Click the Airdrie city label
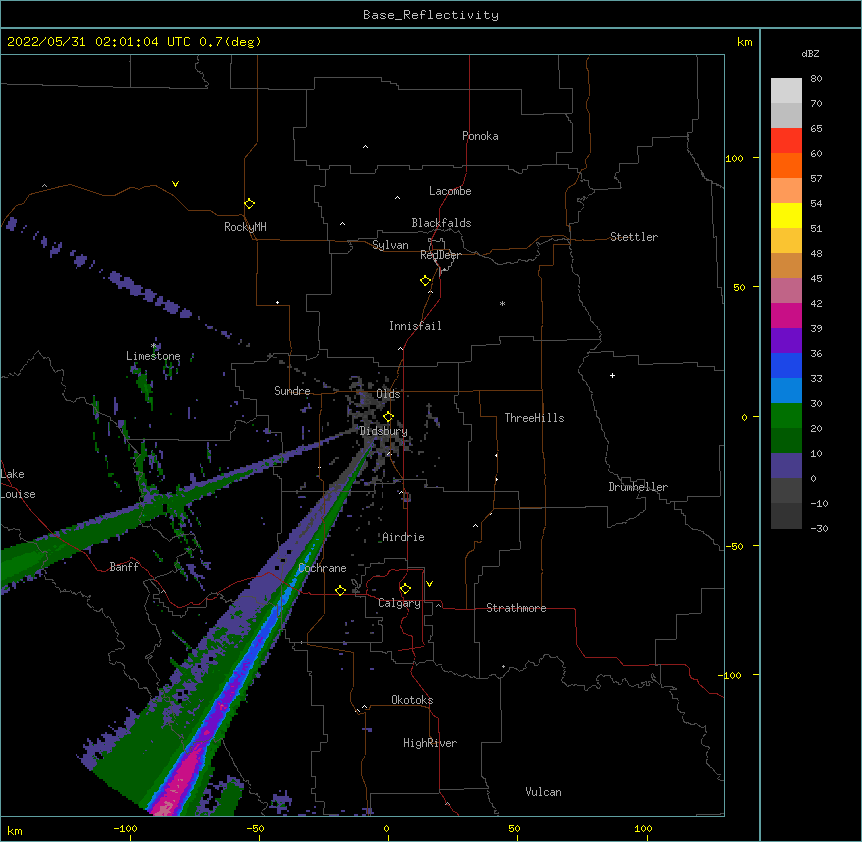Screen dimensions: 862x842 [x=403, y=537]
